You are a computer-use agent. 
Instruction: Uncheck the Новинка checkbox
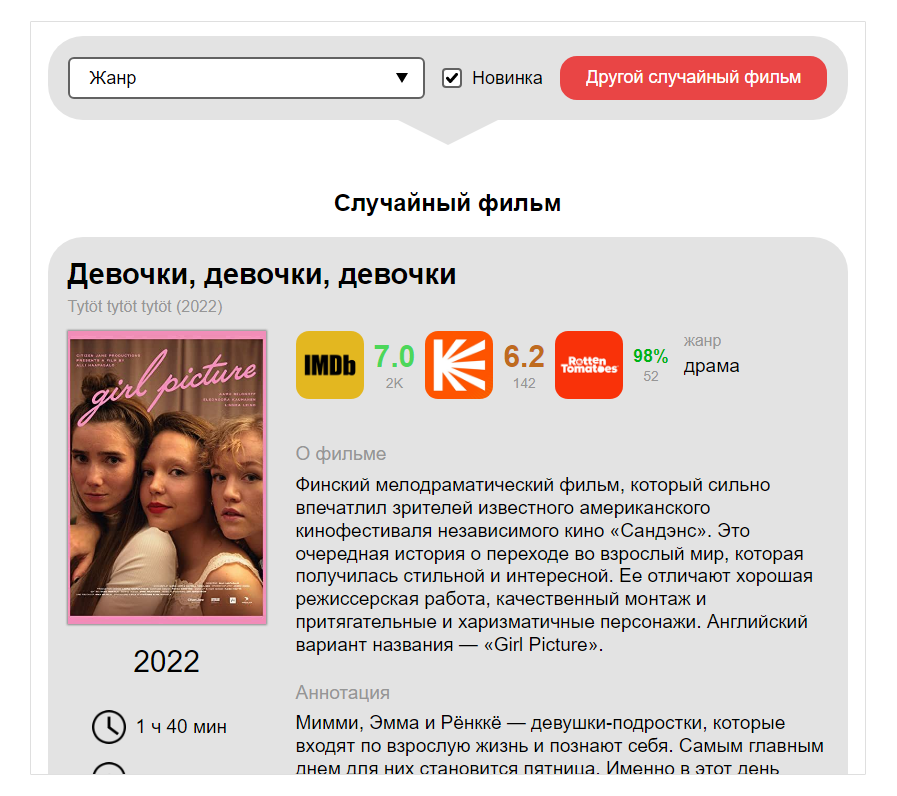click(452, 78)
